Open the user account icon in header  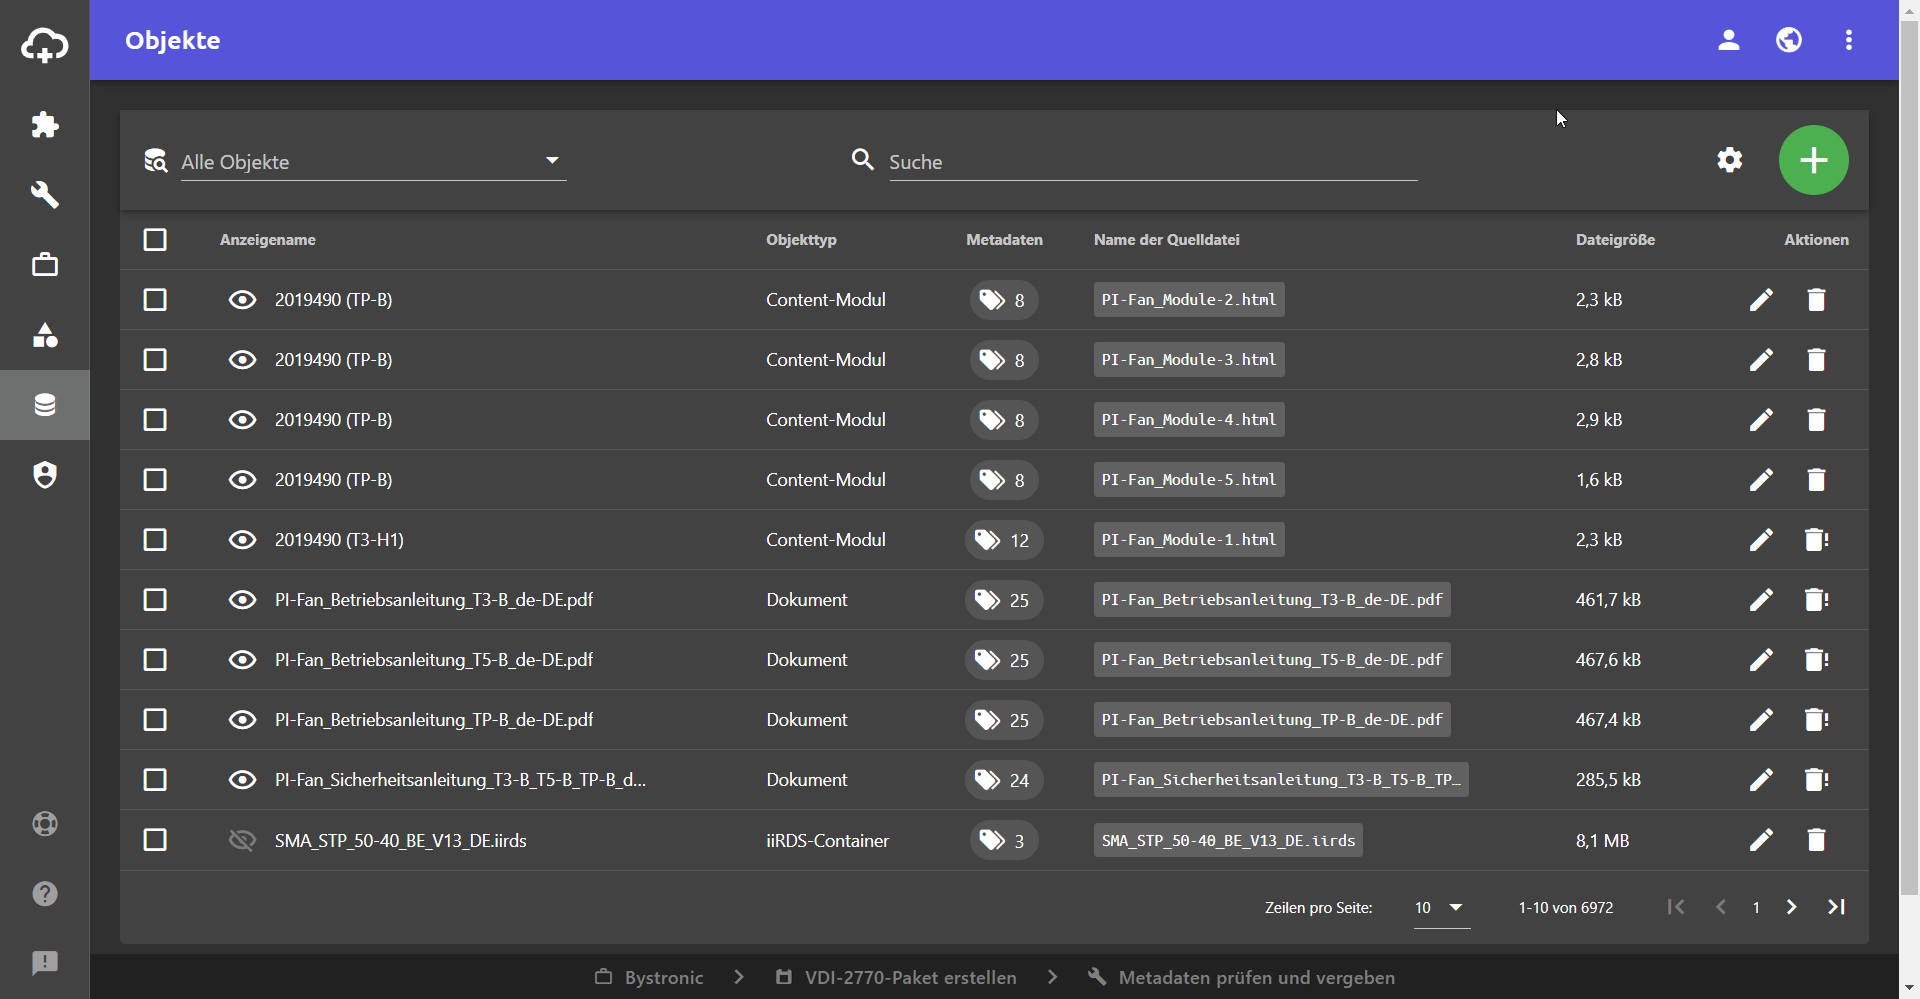1729,40
